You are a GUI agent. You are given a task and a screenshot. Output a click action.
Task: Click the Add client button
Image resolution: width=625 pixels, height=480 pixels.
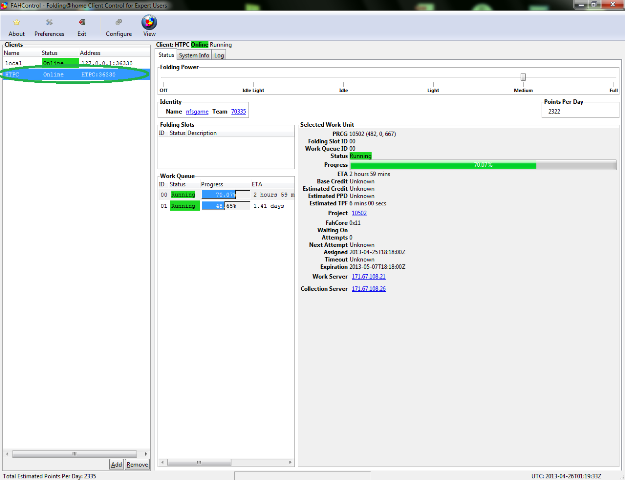click(116, 464)
